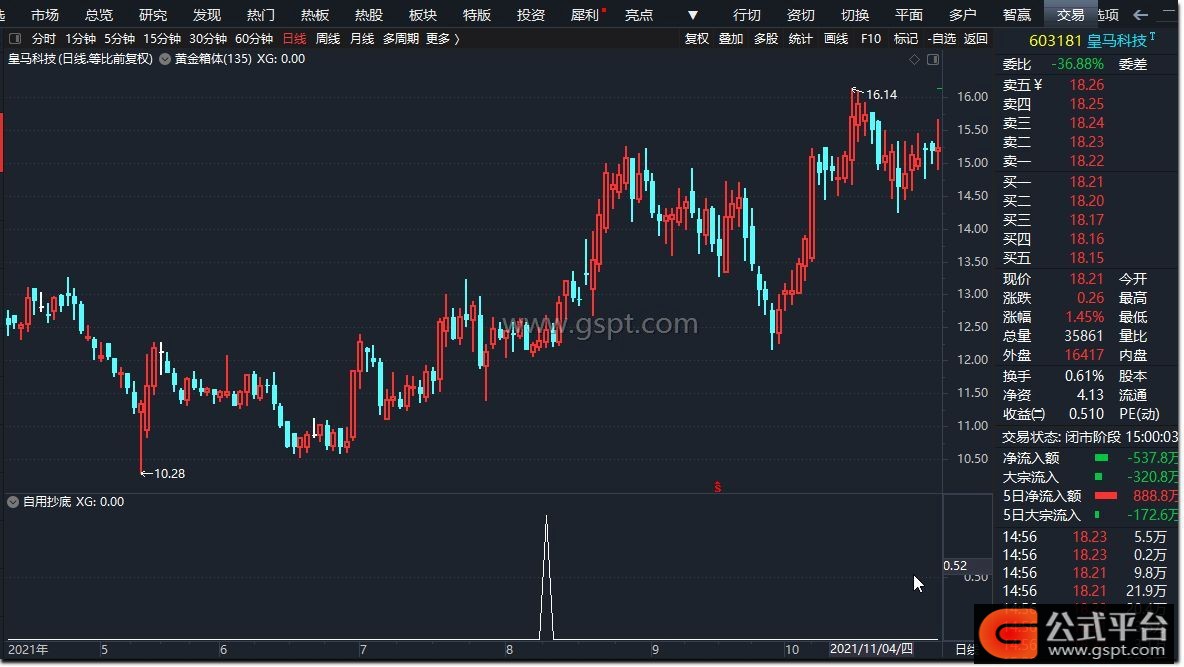Expand the 更多 period options

tap(442, 39)
